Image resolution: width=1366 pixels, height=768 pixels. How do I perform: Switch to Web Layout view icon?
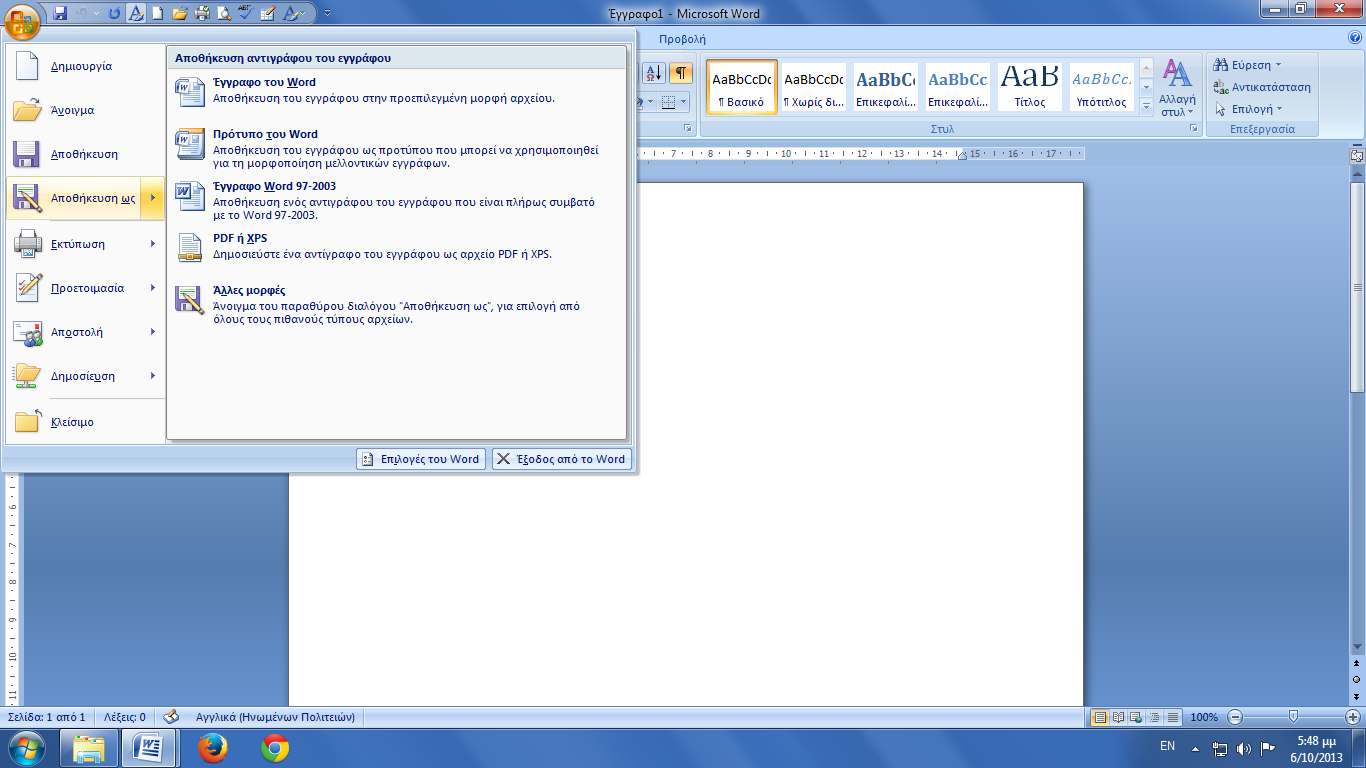[1136, 717]
